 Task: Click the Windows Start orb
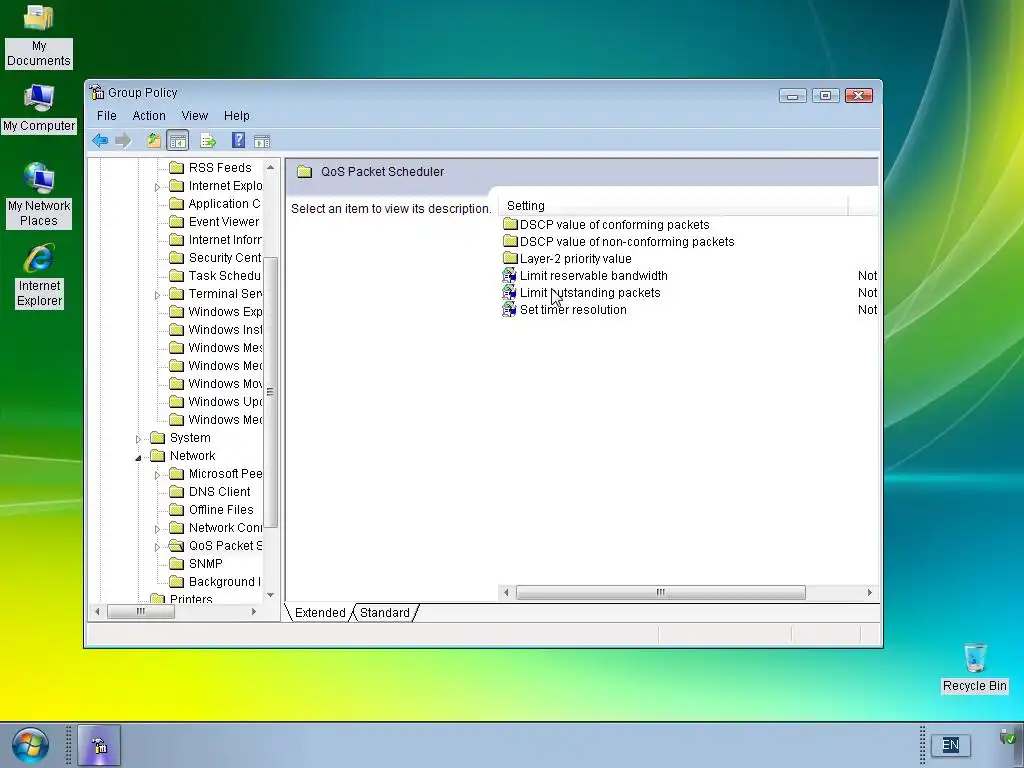pyautogui.click(x=30, y=745)
